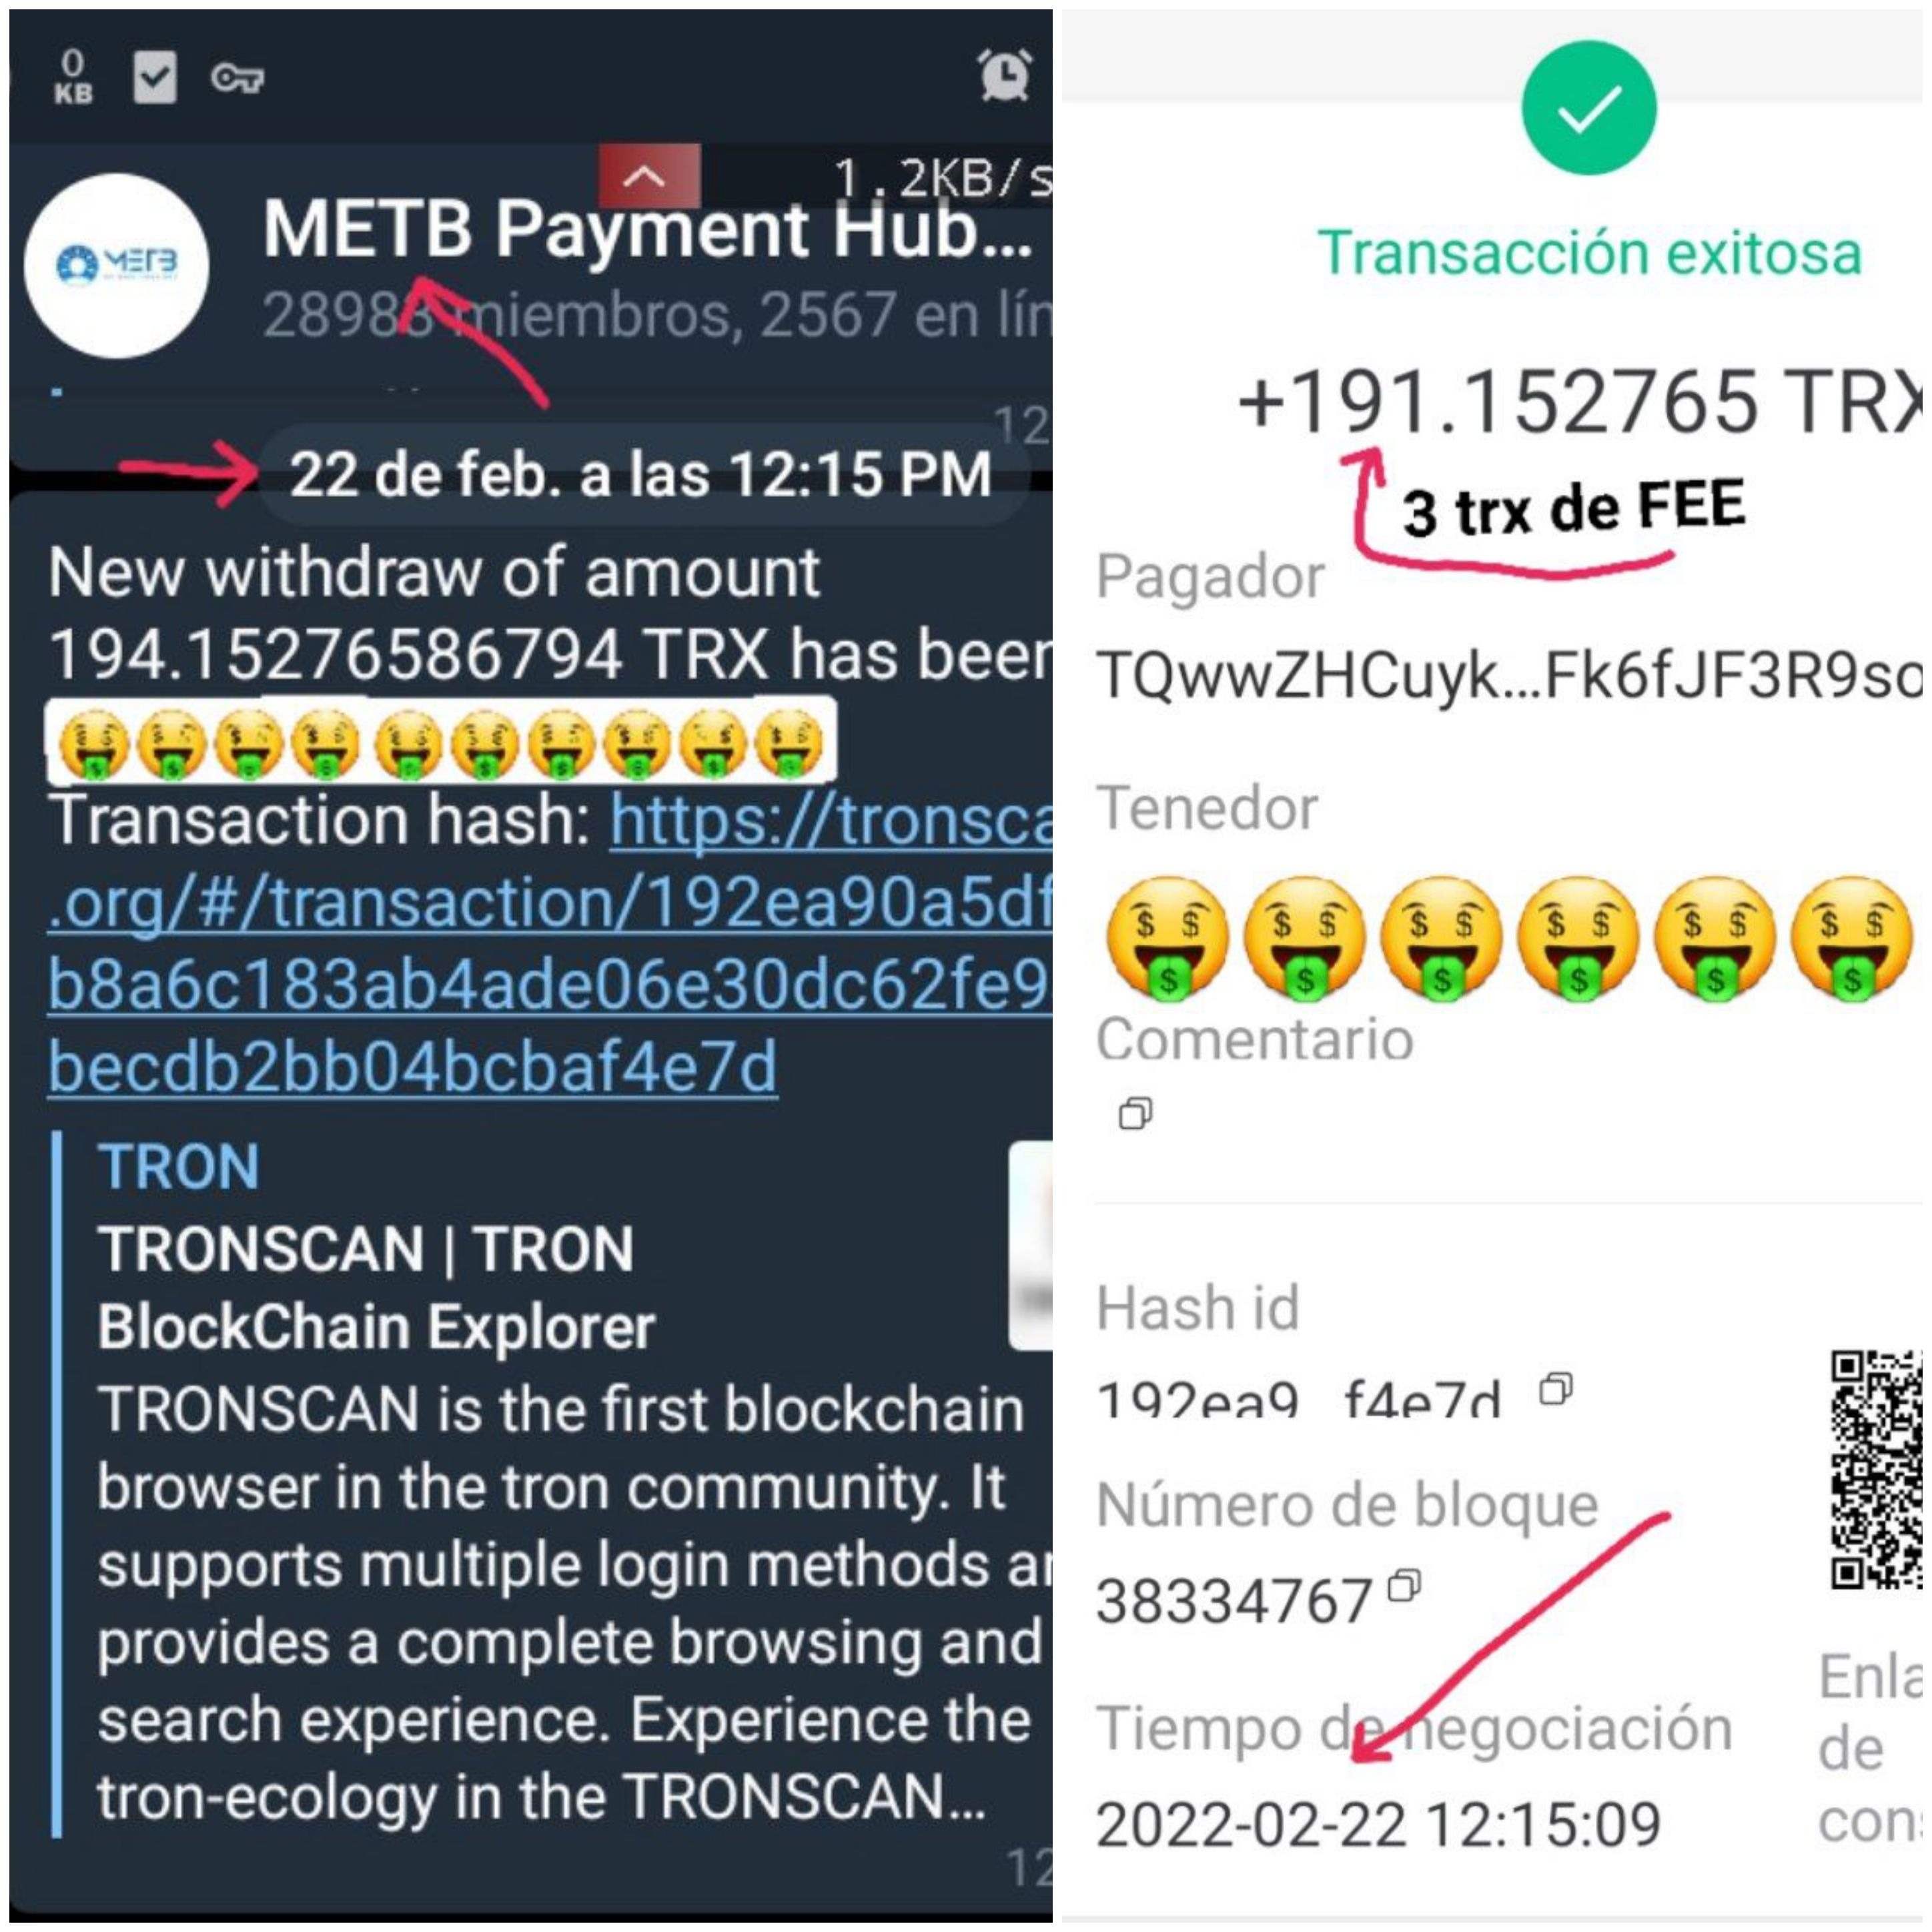Tap the alarm clock status icon
Viewport: 1932px width, 1932px height.
(1004, 75)
